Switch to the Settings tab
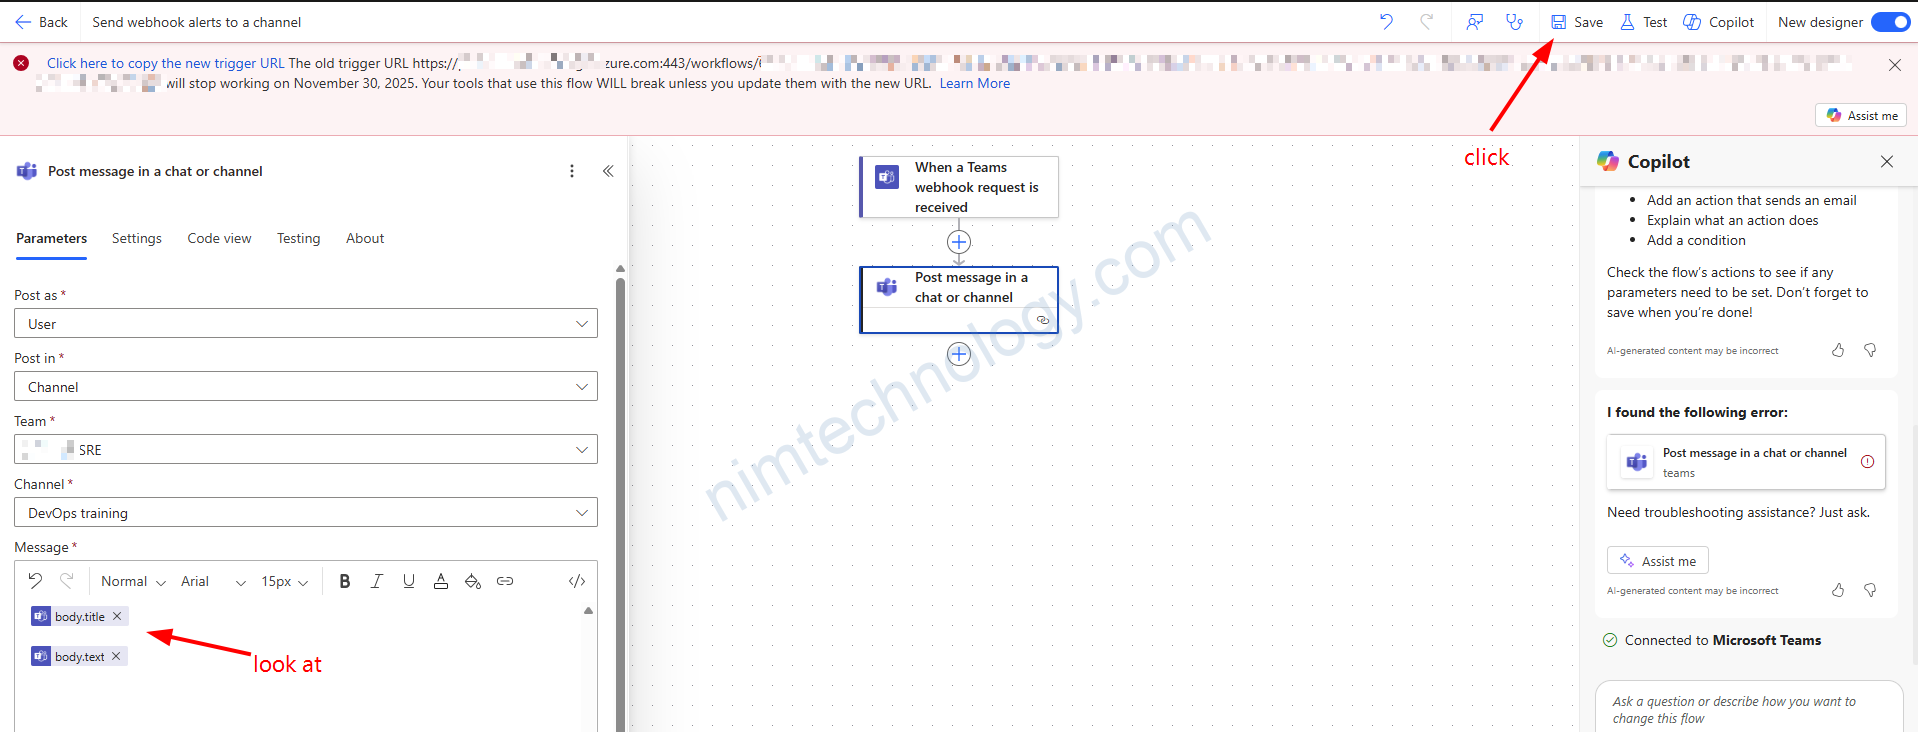This screenshot has width=1918, height=732. pyautogui.click(x=137, y=238)
